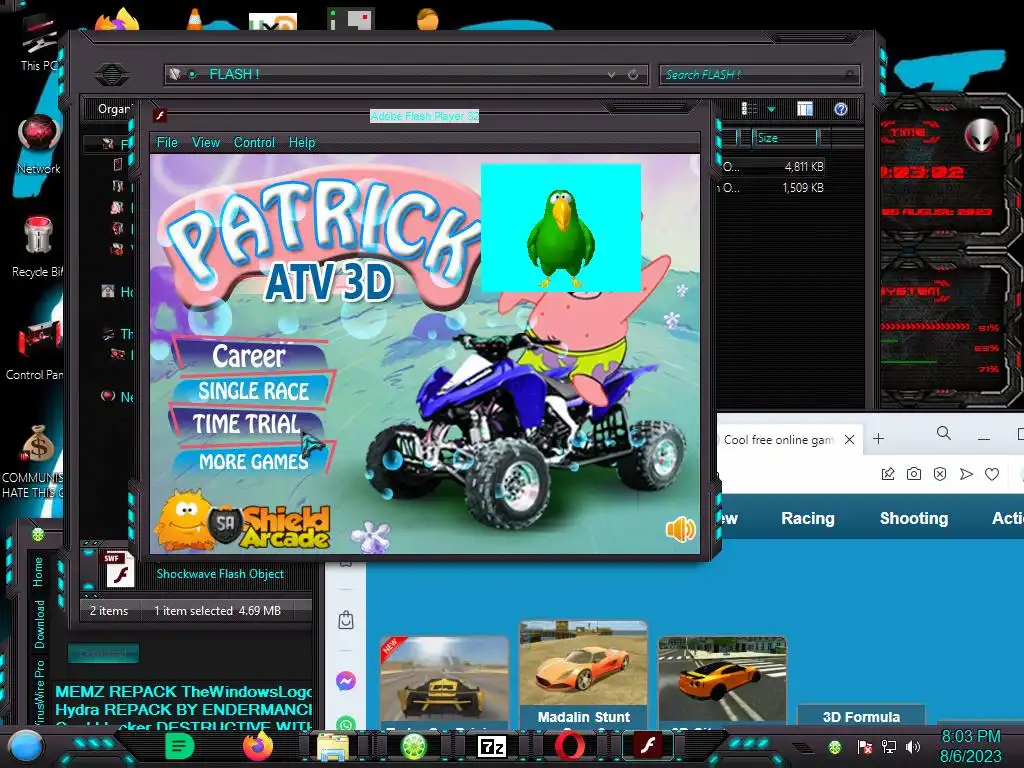Click the green parrot image
Screen dimensions: 1024x768
click(x=560, y=227)
